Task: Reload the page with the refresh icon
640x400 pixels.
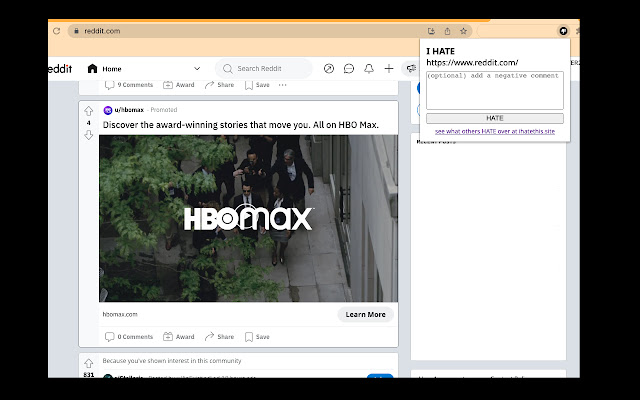Action: click(x=56, y=31)
